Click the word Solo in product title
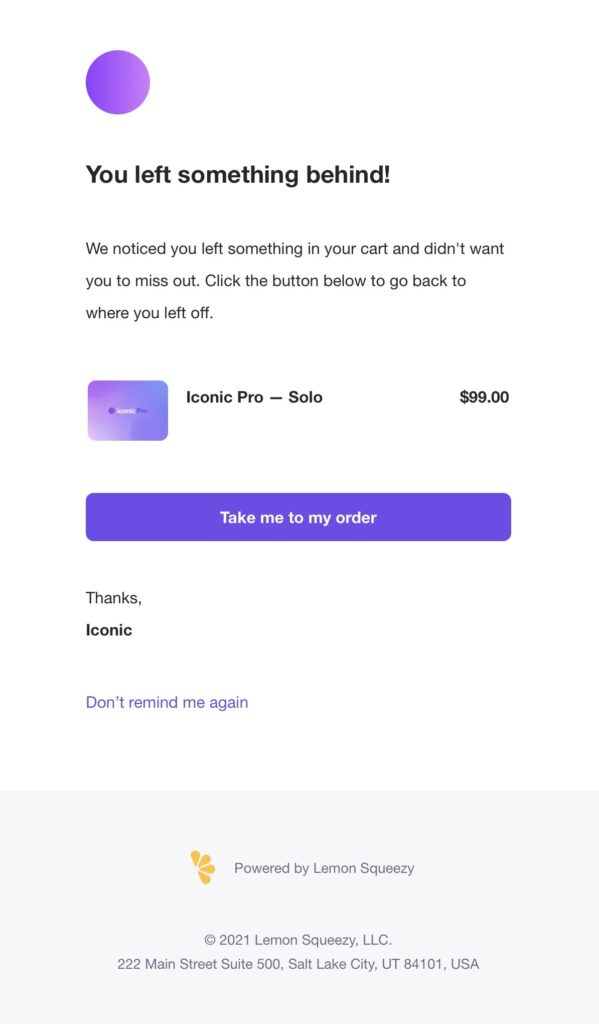 pyautogui.click(x=306, y=397)
